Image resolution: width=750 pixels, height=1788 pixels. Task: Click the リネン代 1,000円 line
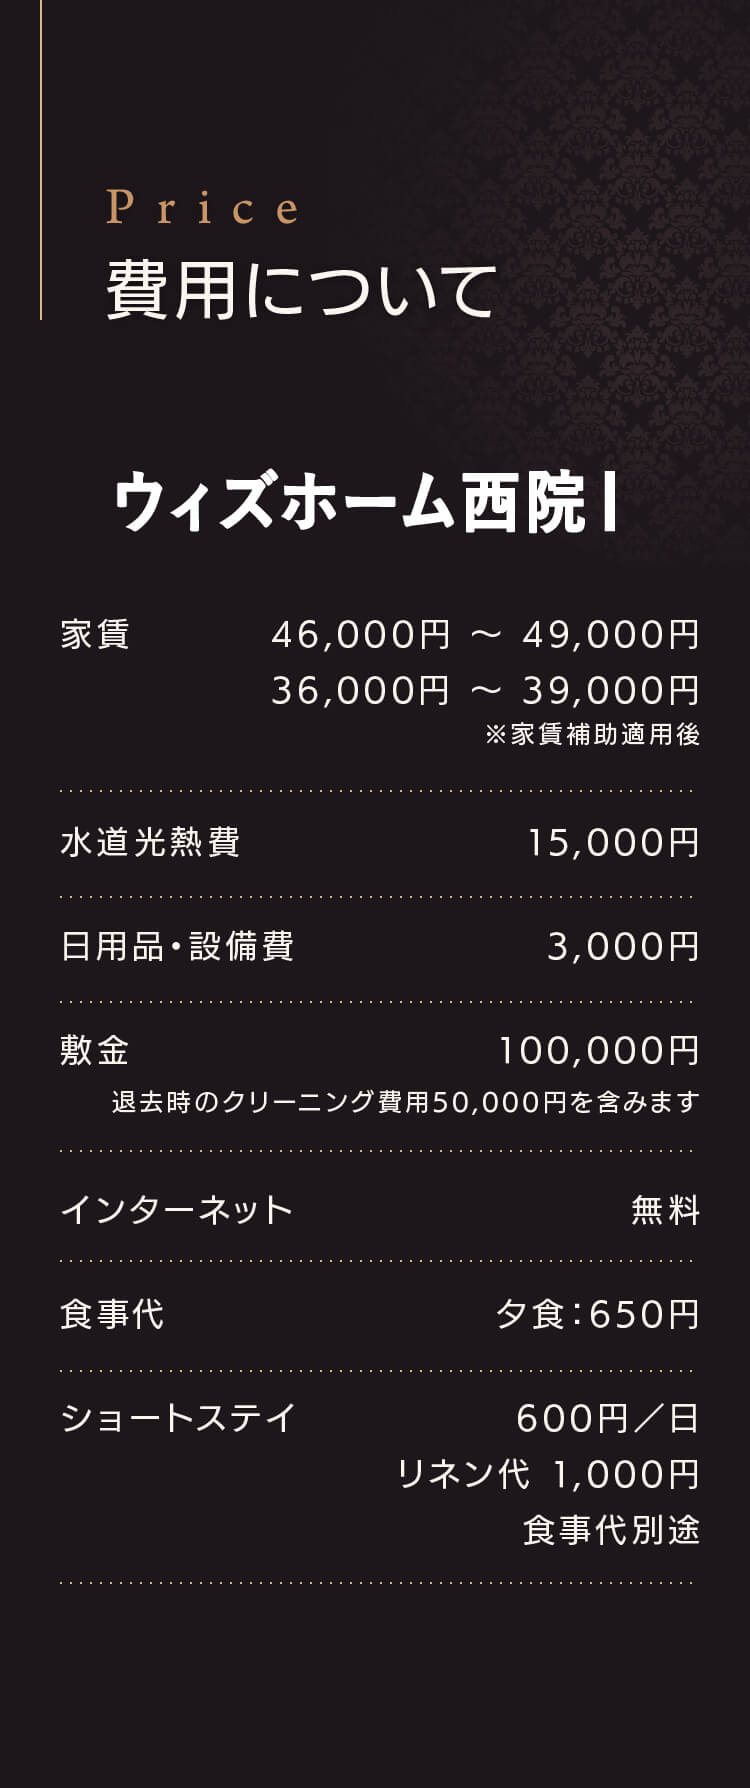pyautogui.click(x=548, y=1475)
